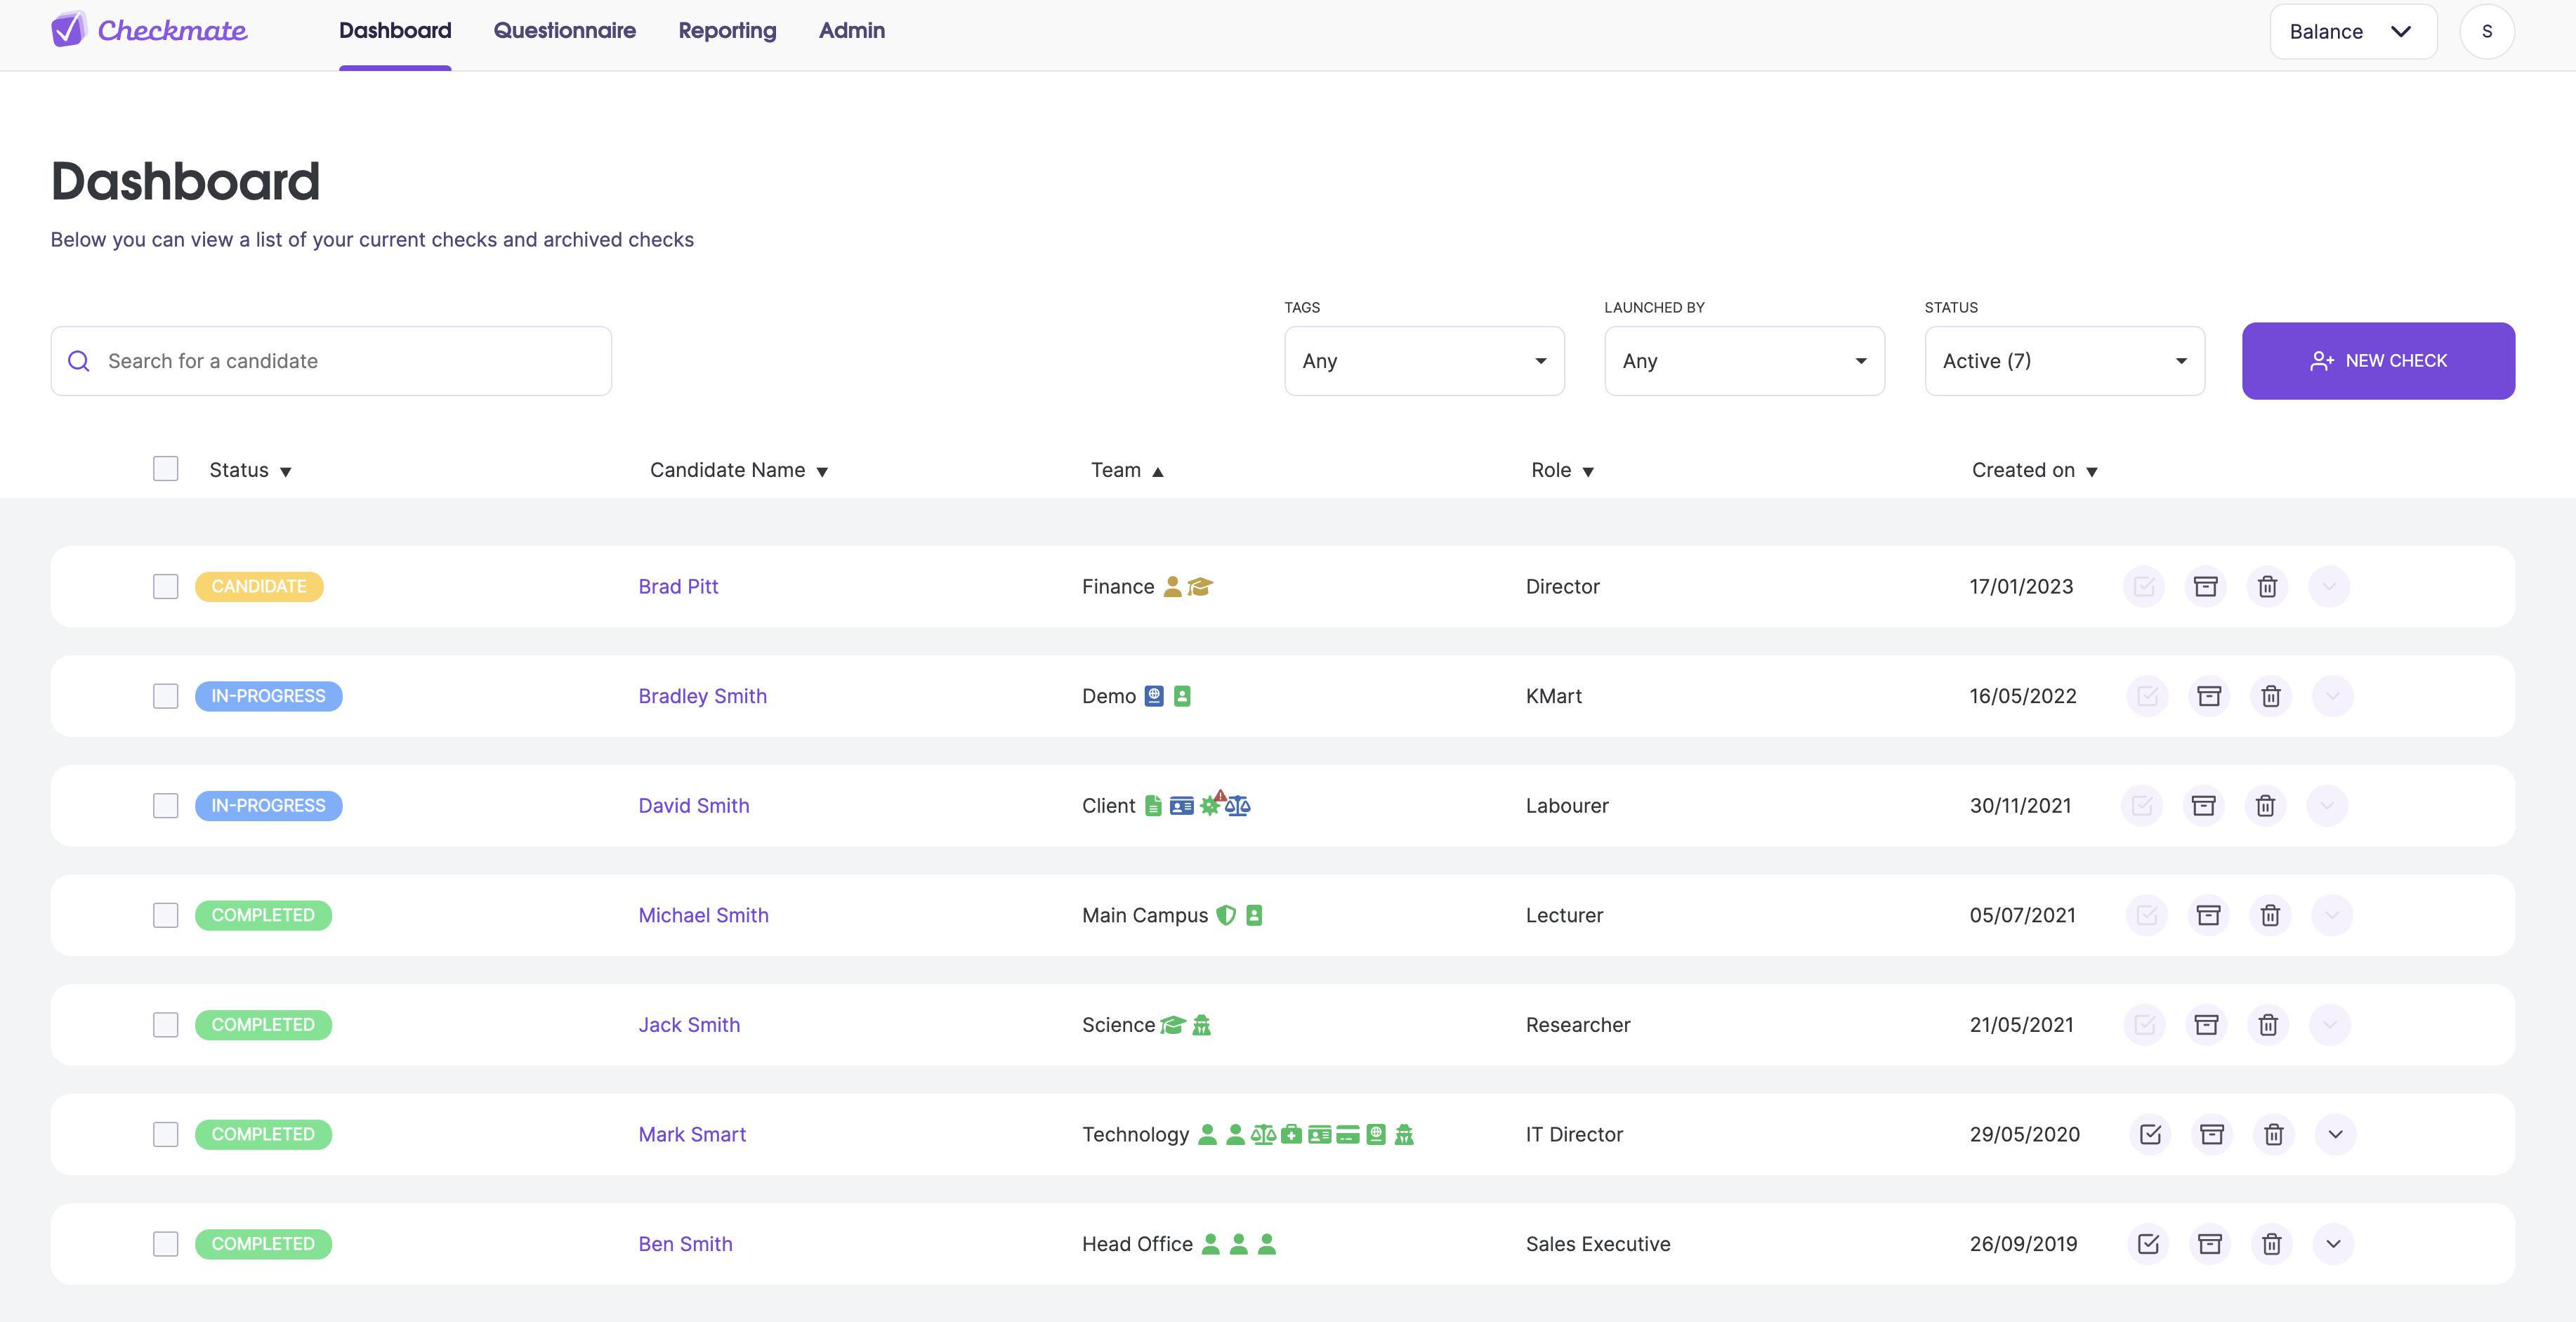Viewport: 2576px width, 1322px height.
Task: Click graduation cap icon next to Finance
Action: click(1200, 587)
